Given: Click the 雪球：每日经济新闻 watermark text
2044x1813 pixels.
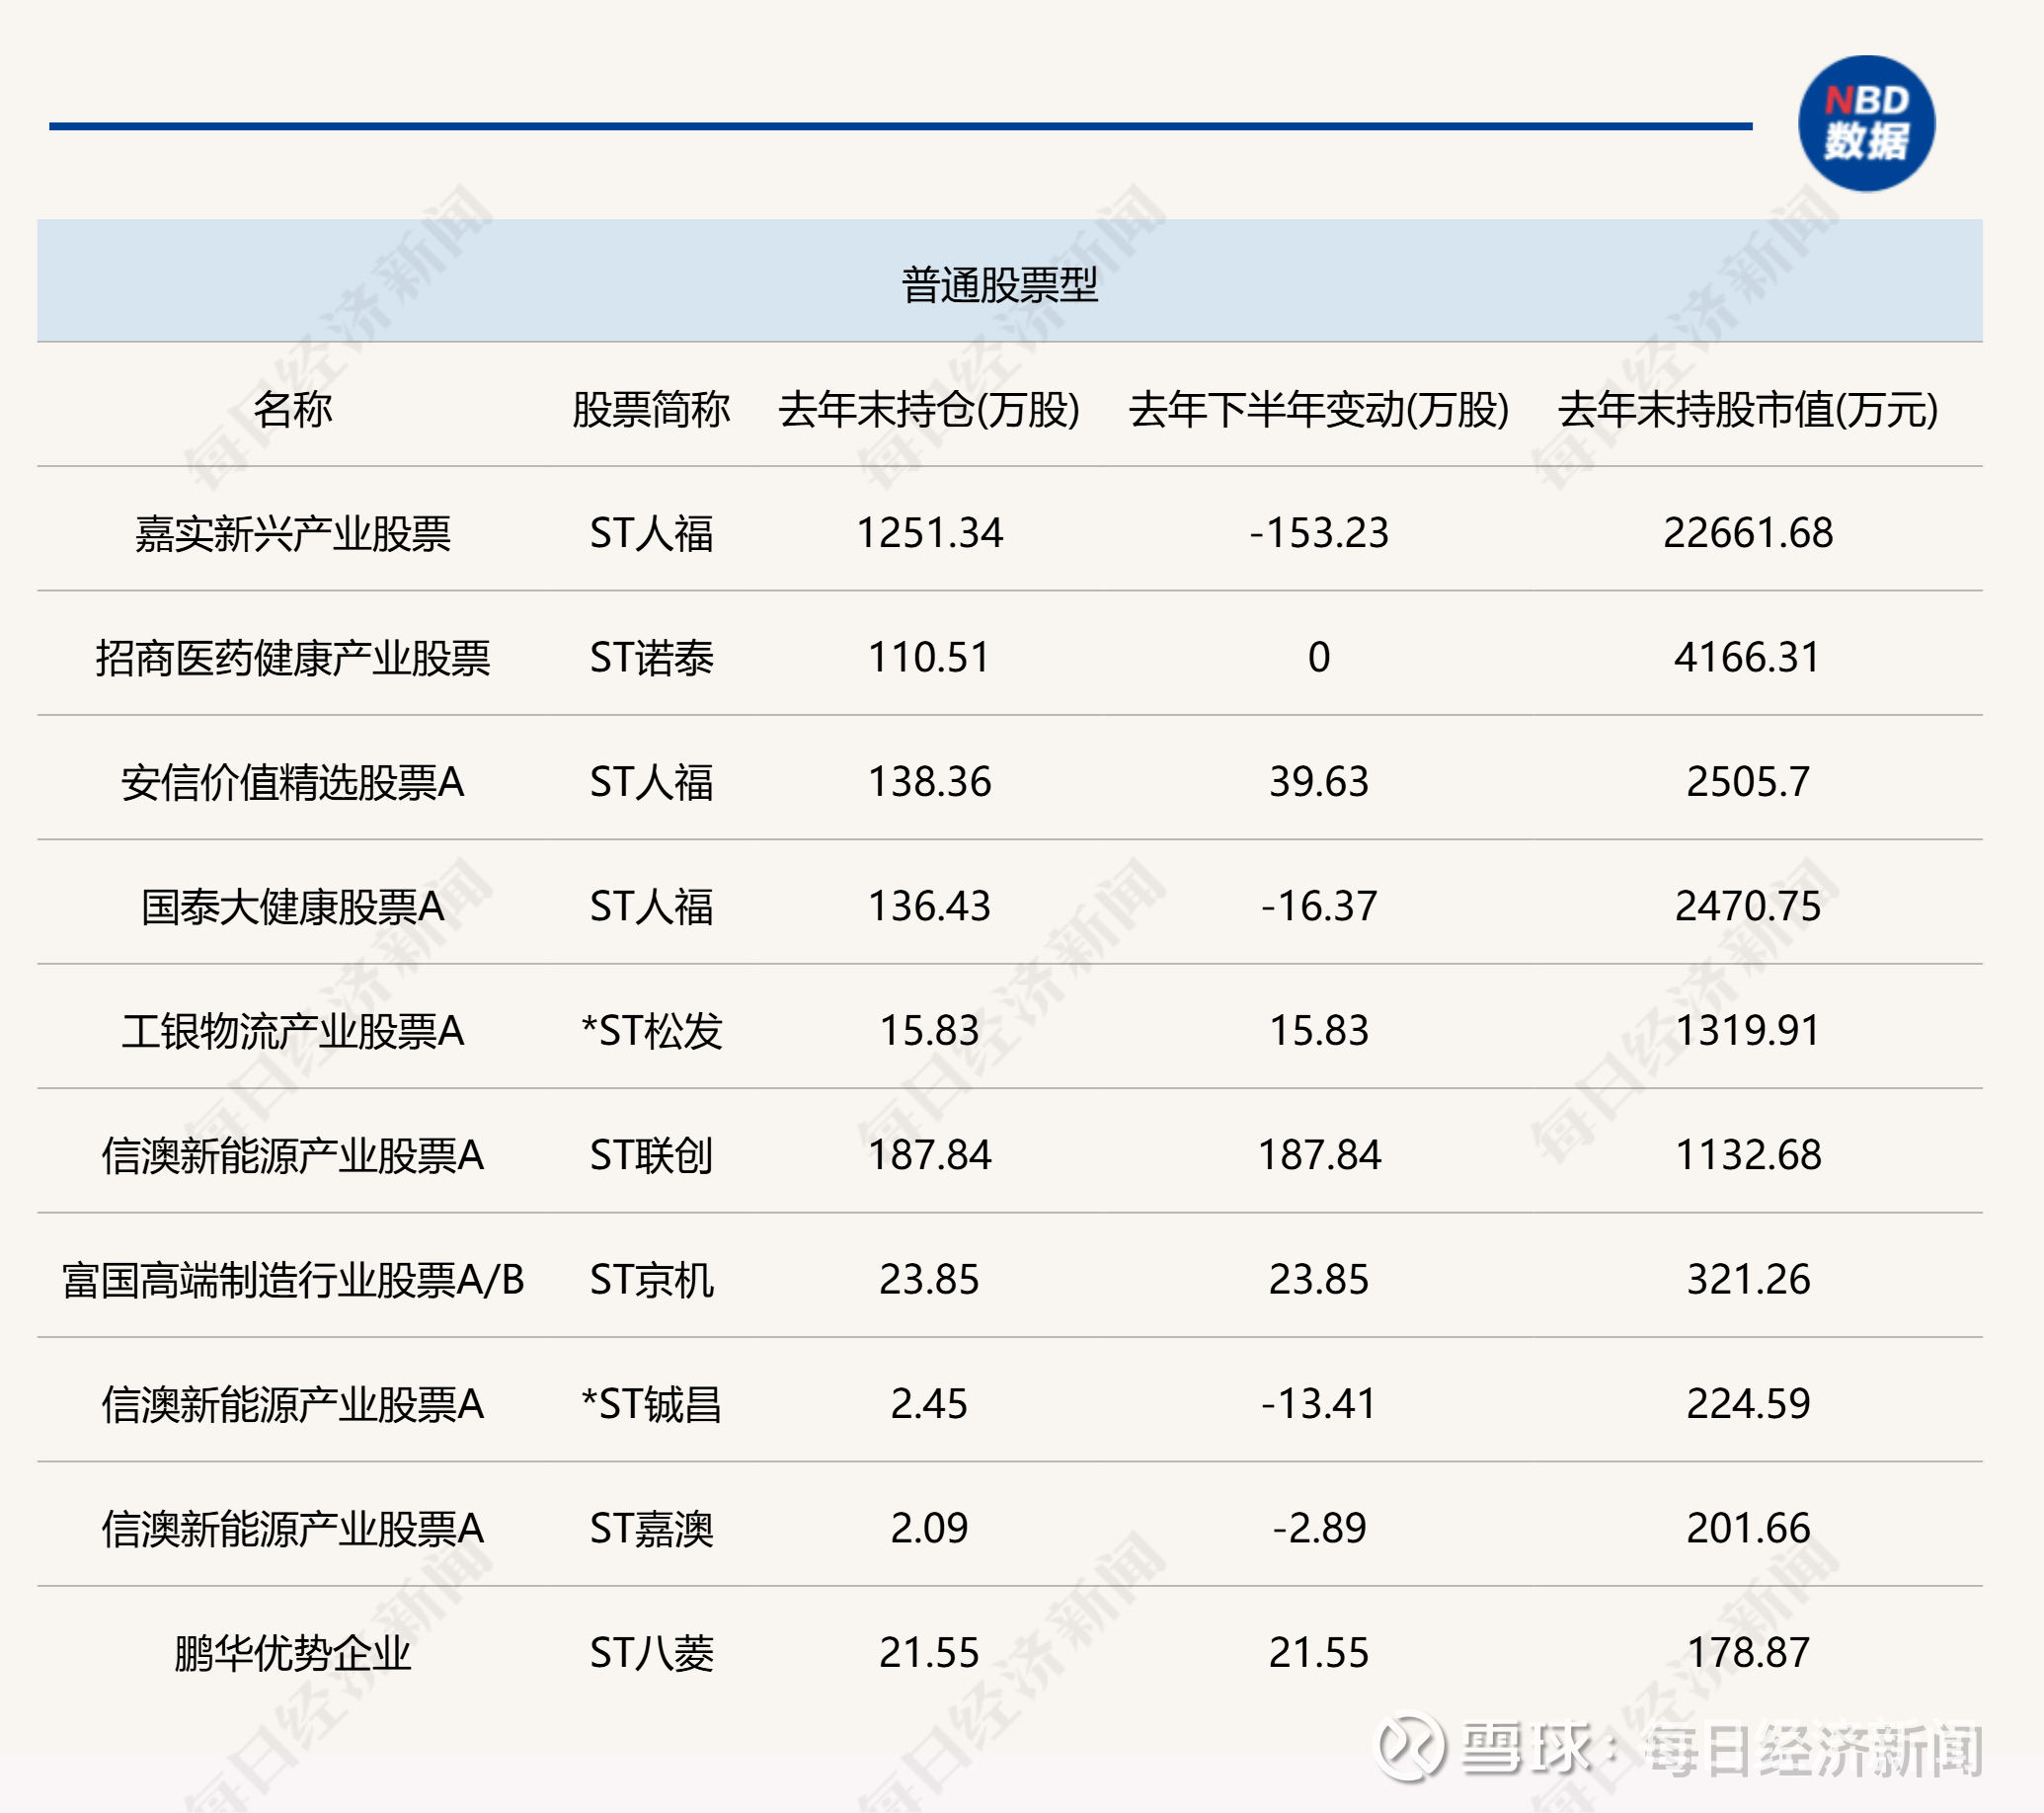Looking at the screenshot, I should tap(1721, 1749).
